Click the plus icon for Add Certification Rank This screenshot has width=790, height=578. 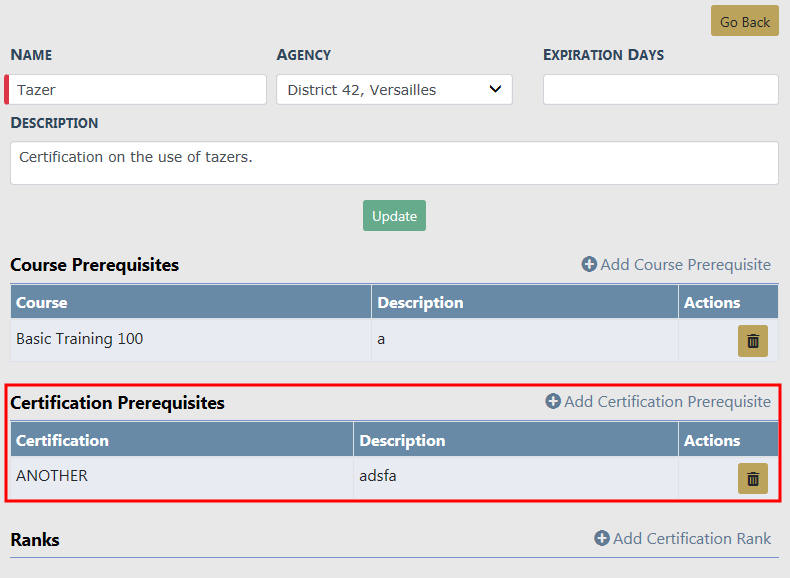point(602,539)
